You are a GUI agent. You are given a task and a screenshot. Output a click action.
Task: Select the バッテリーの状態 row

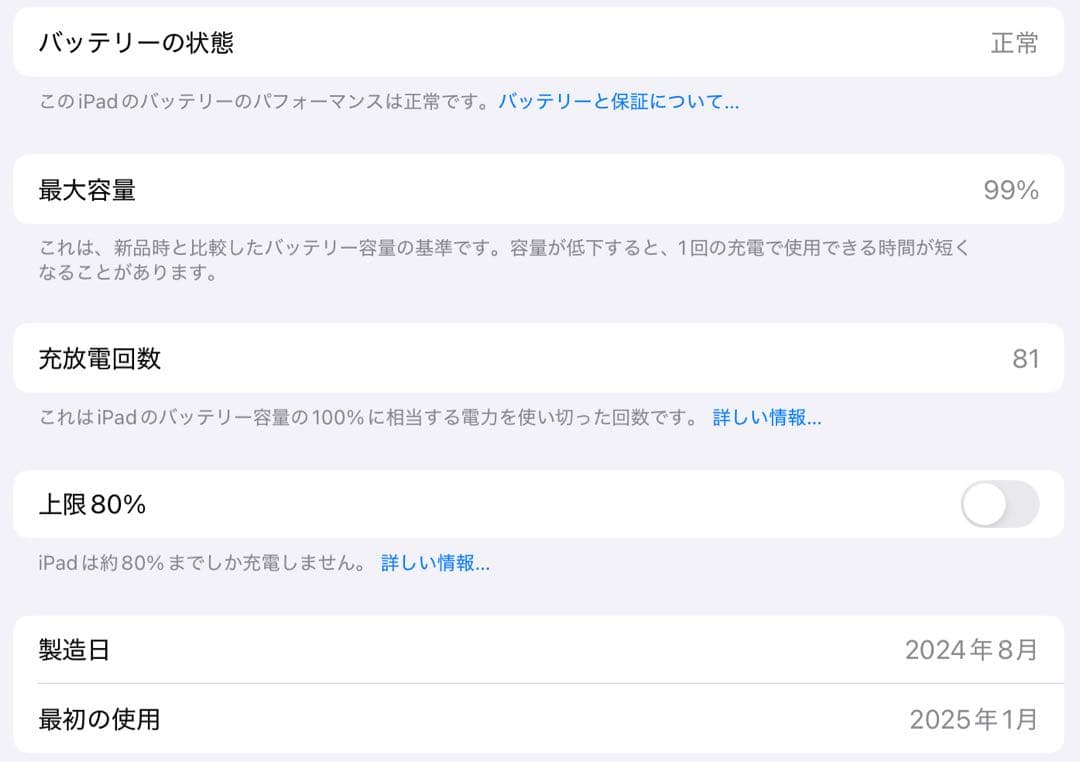[400, 43]
